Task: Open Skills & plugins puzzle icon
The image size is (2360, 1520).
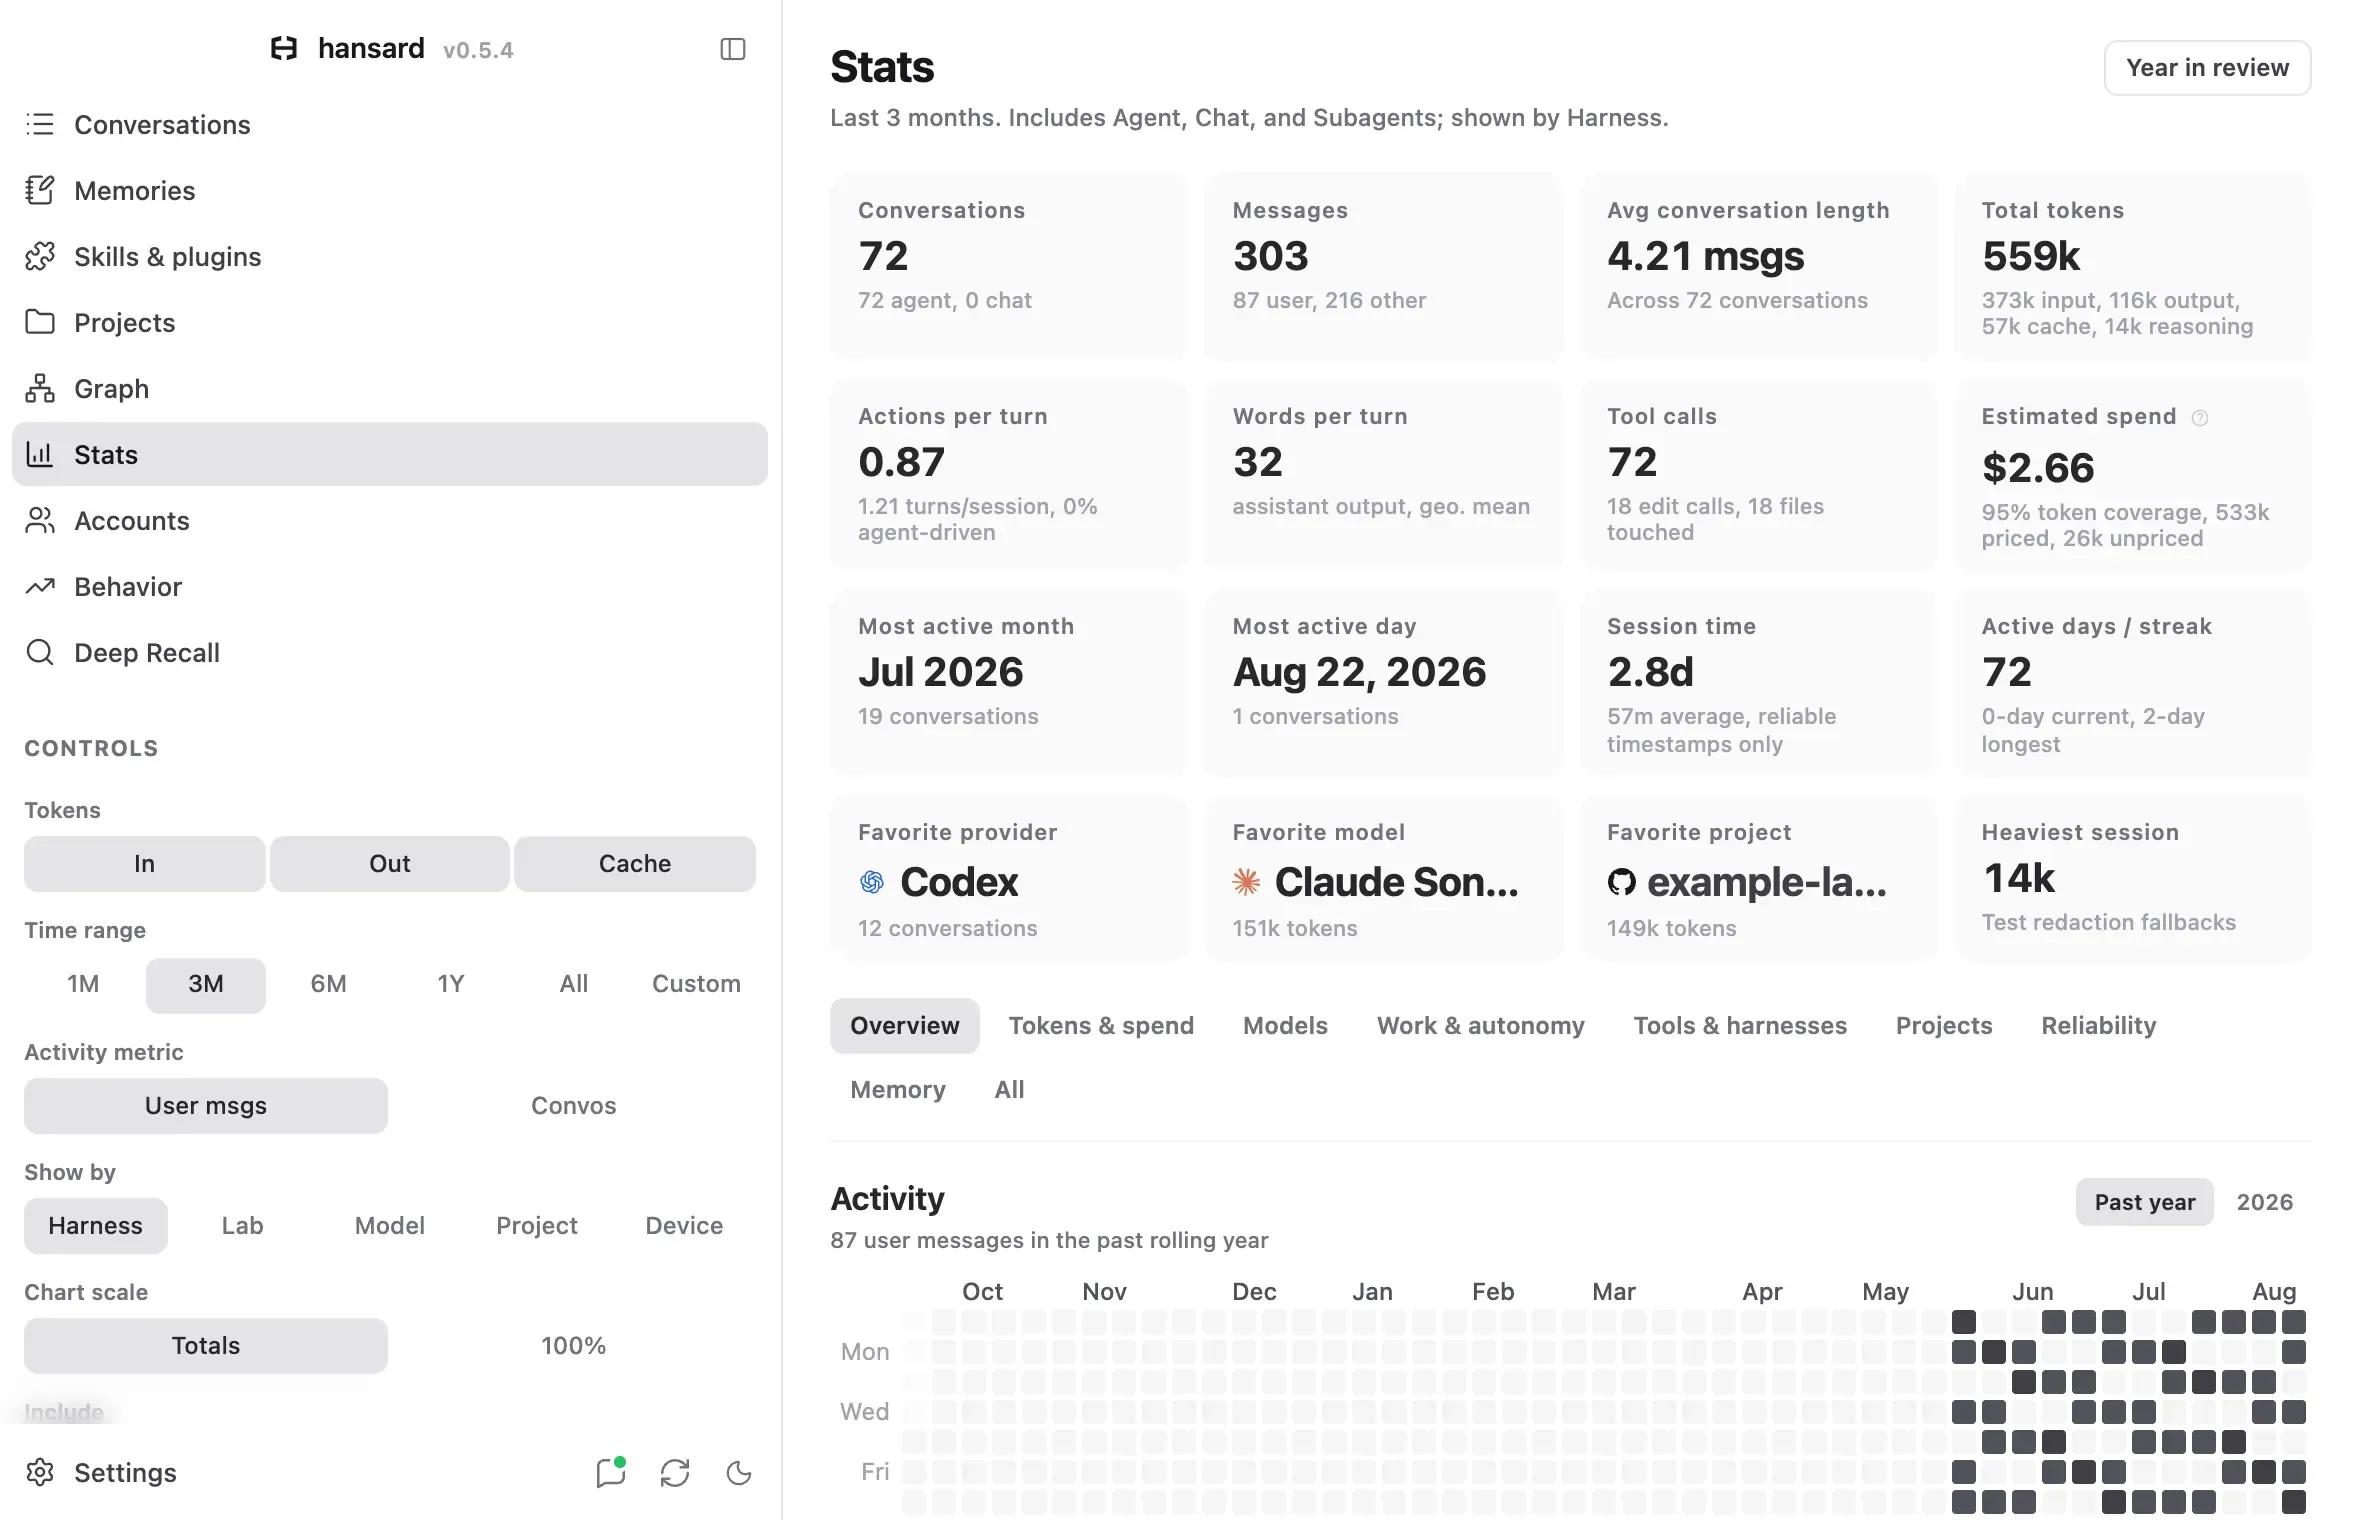Action: pos(40,256)
